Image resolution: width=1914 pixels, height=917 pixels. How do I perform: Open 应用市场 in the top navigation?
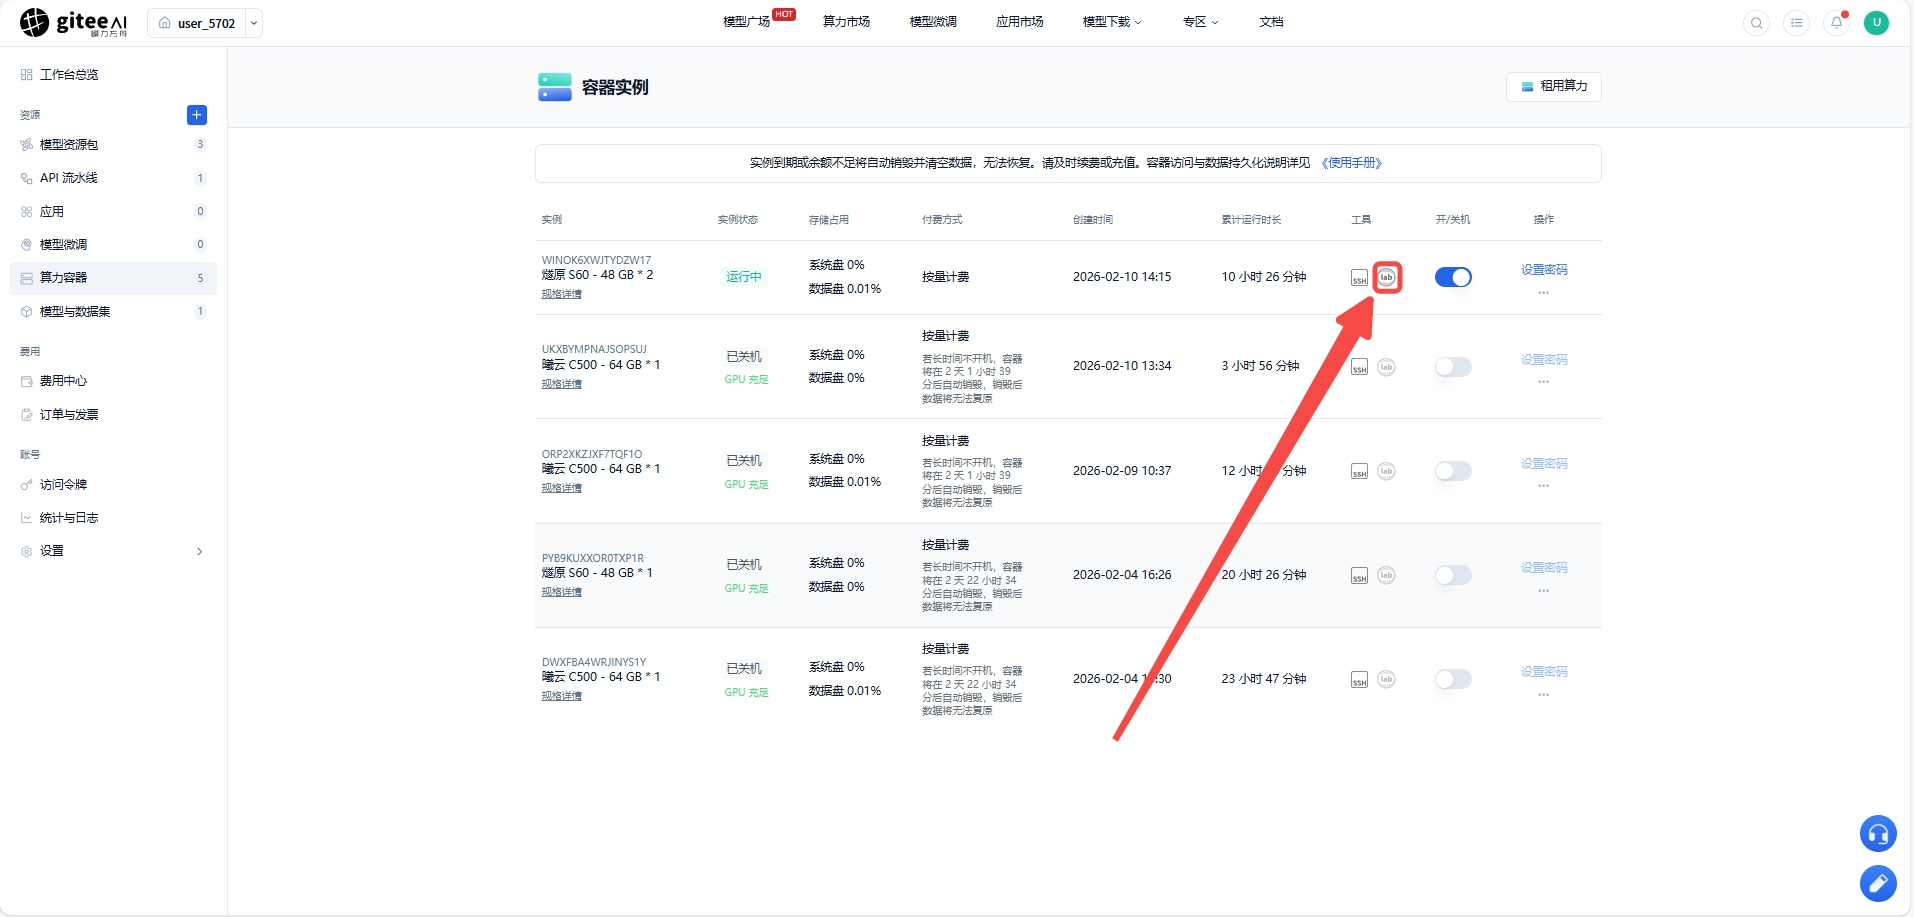click(1019, 22)
